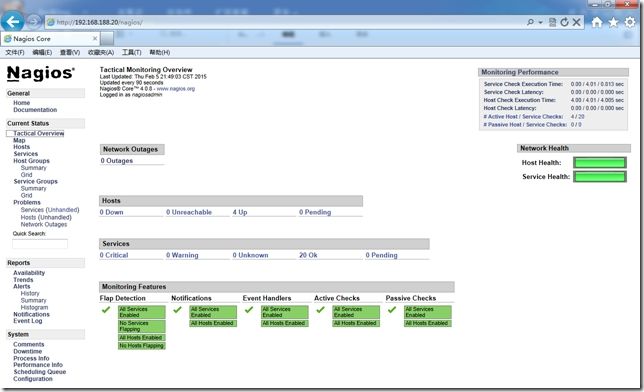Click the browser forward arrow button
644x392 pixels.
(34, 22)
